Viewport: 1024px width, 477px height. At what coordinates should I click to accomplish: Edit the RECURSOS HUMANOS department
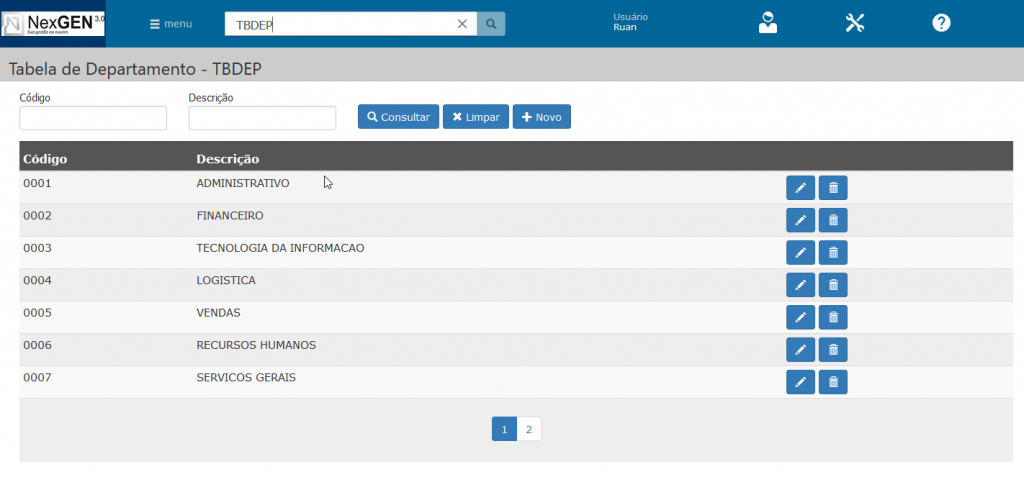pyautogui.click(x=800, y=349)
